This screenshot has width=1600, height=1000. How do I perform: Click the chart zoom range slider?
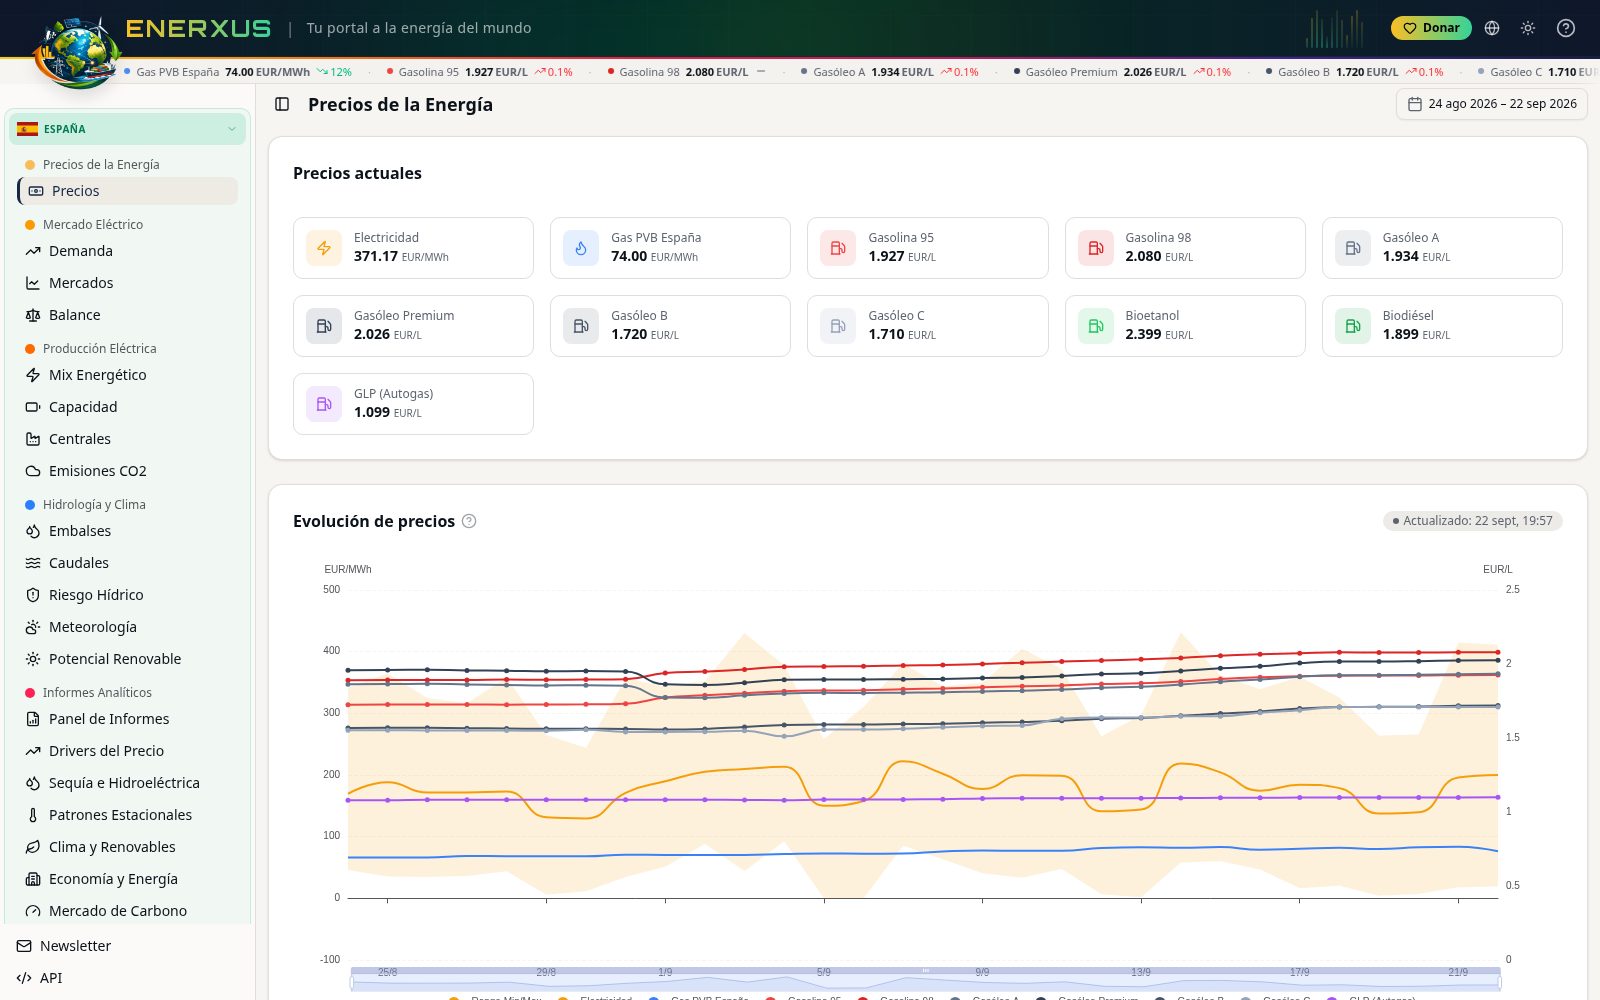click(925, 978)
